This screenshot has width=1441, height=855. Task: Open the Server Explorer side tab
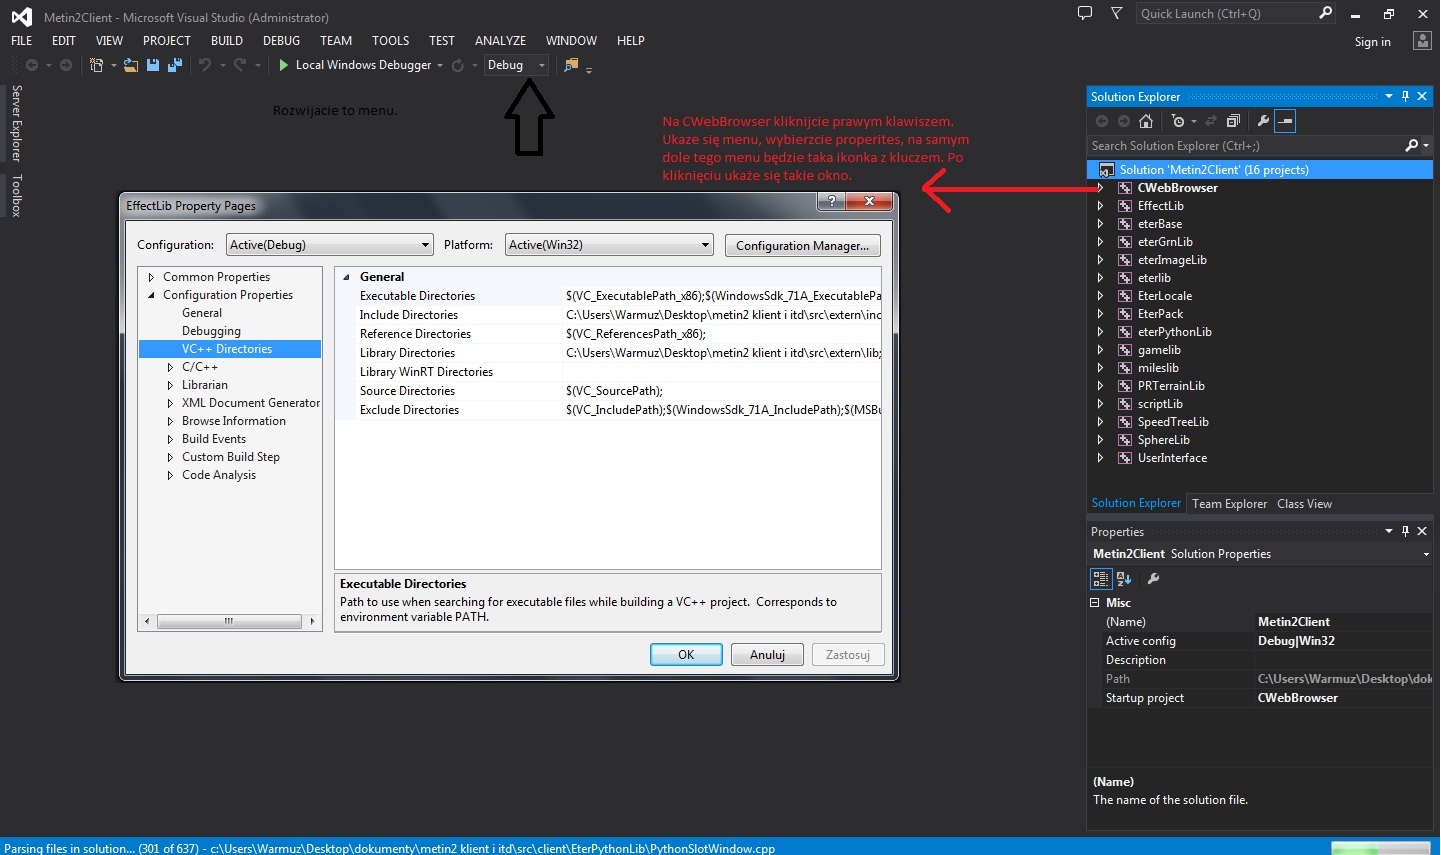[16, 123]
